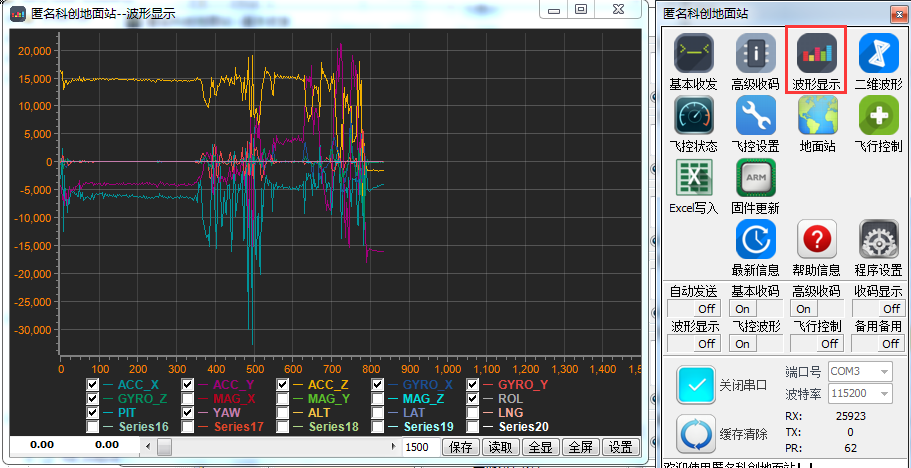Image resolution: width=911 pixels, height=468 pixels.
Task: Click the RX value 25923
Action: (851, 416)
